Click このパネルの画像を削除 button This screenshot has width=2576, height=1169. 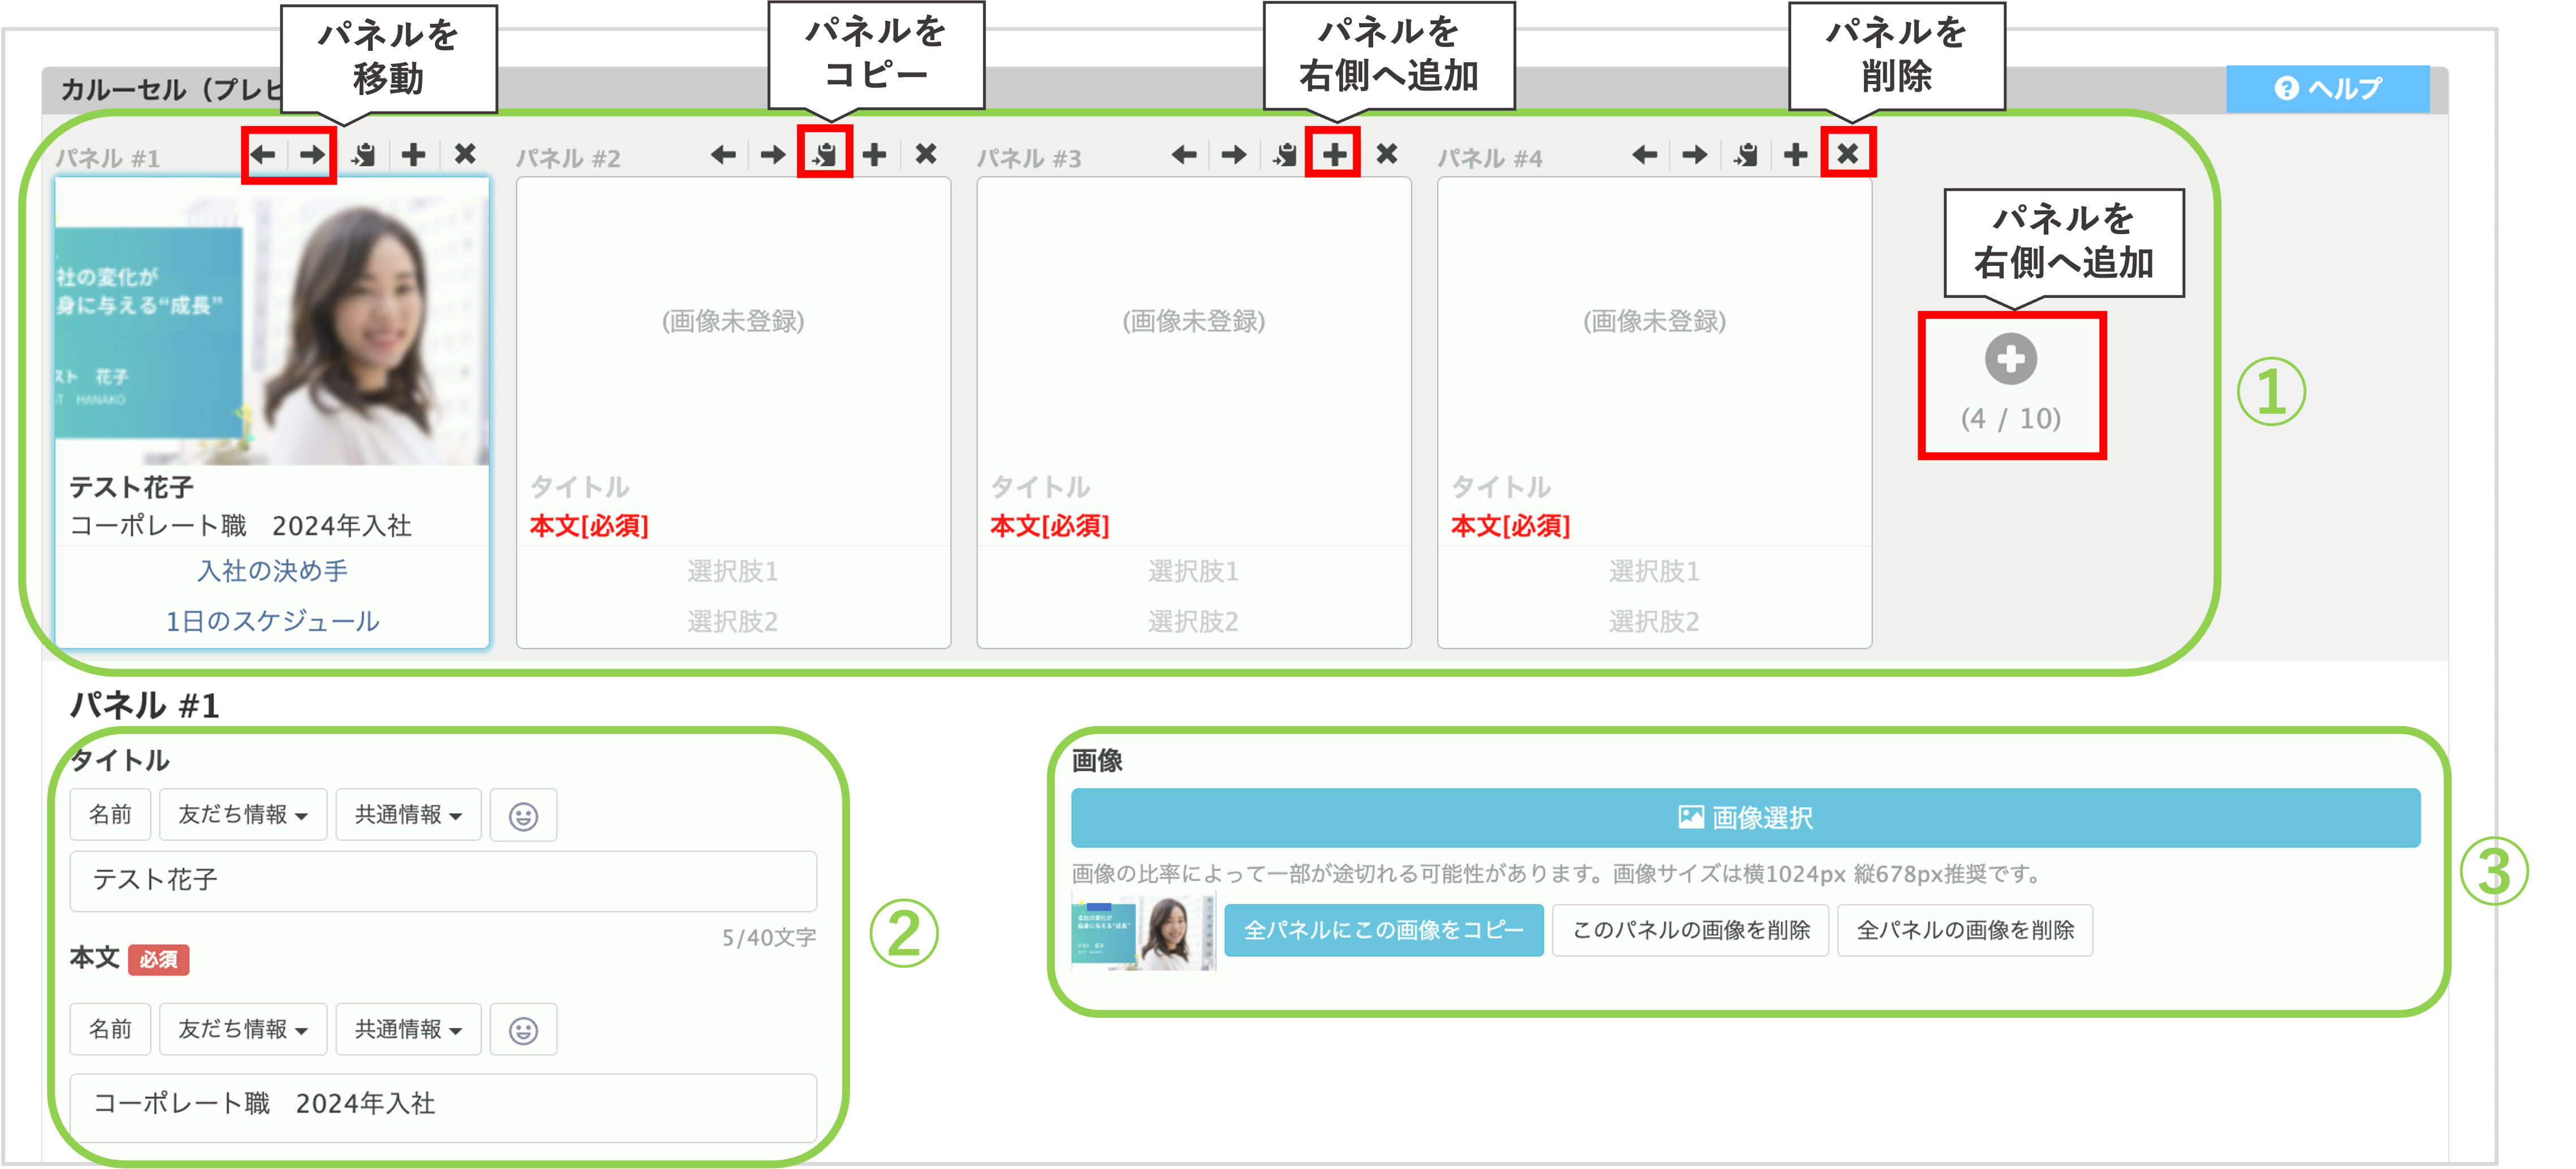tap(1690, 930)
